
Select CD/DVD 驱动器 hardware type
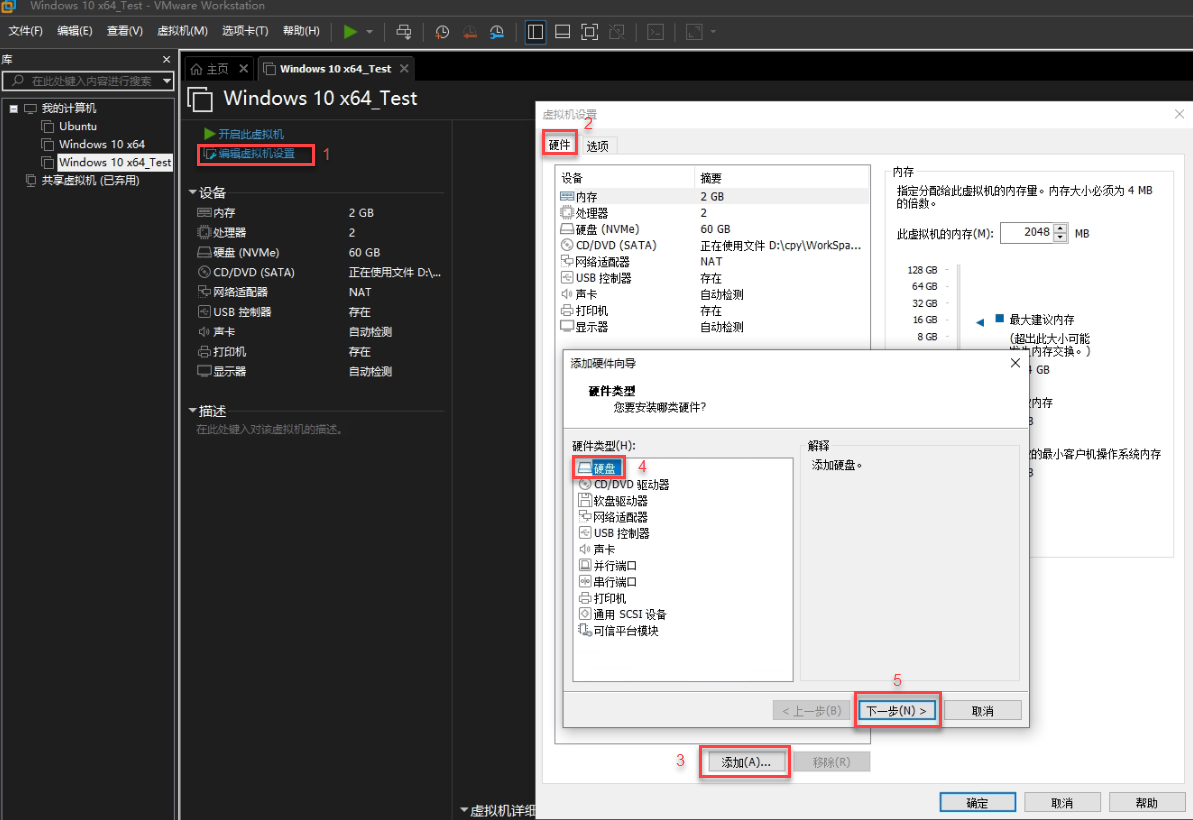tap(624, 485)
